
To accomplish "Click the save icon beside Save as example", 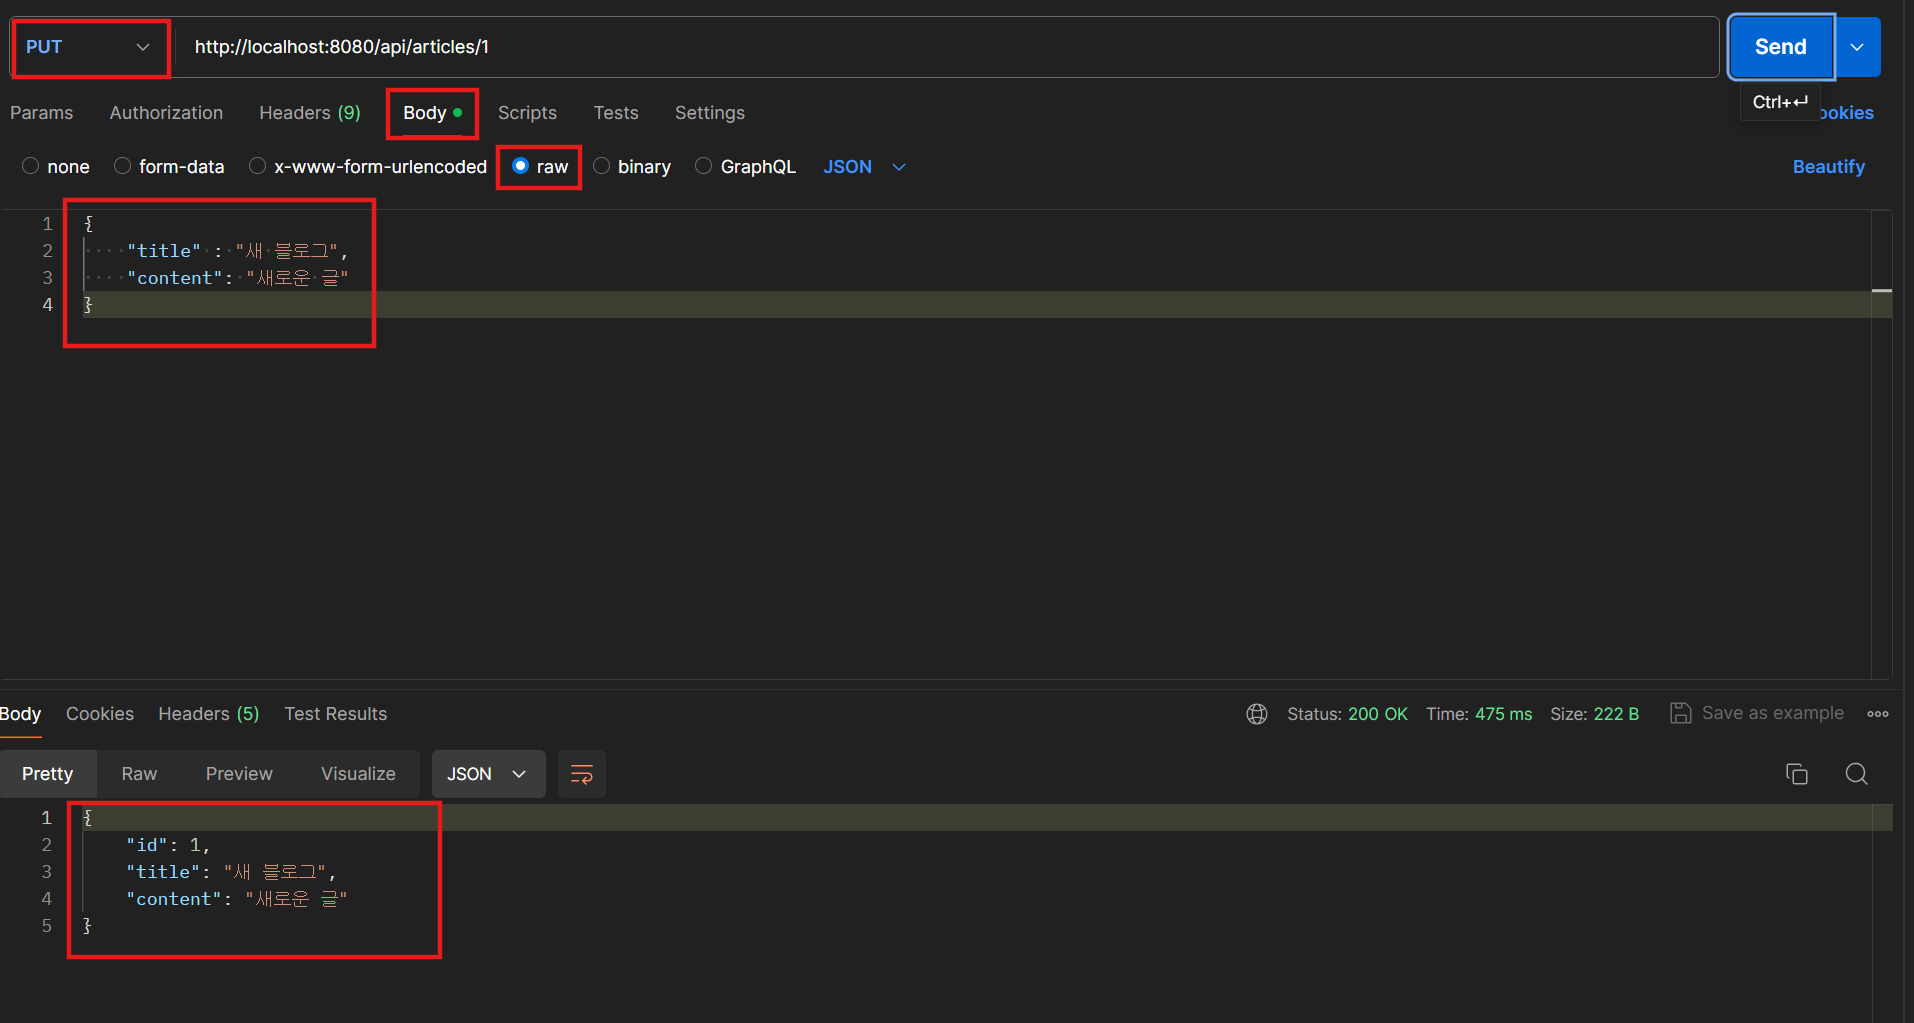I will tap(1681, 713).
